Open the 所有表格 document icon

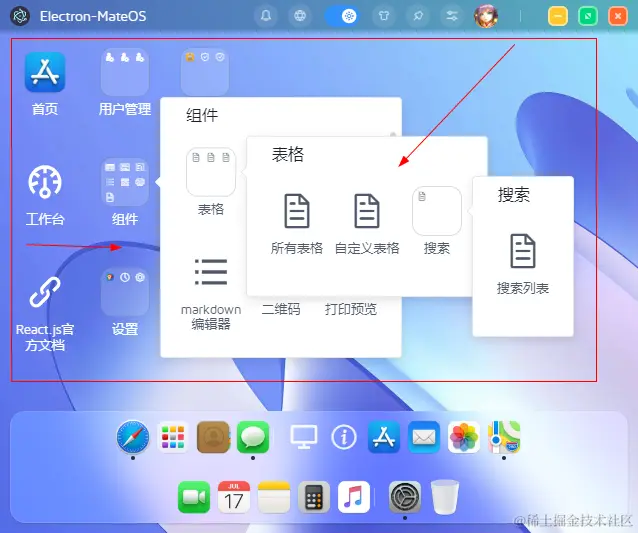click(x=297, y=211)
